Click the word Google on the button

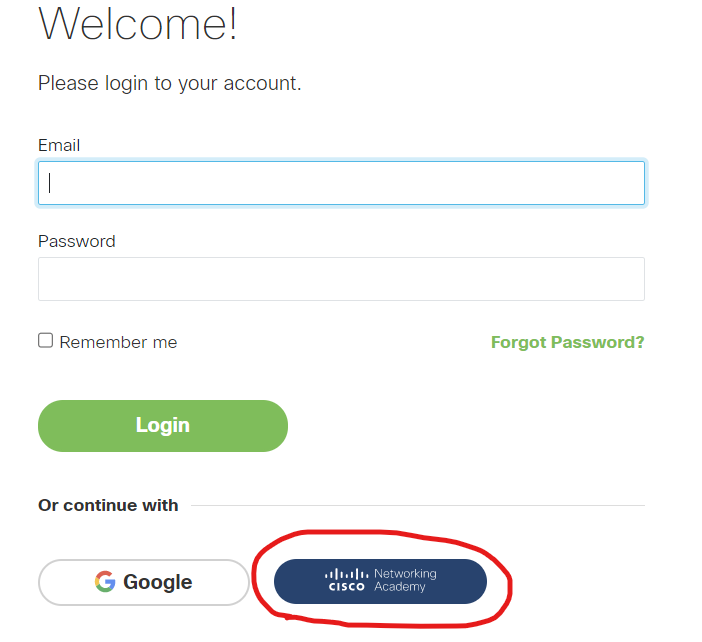click(157, 582)
